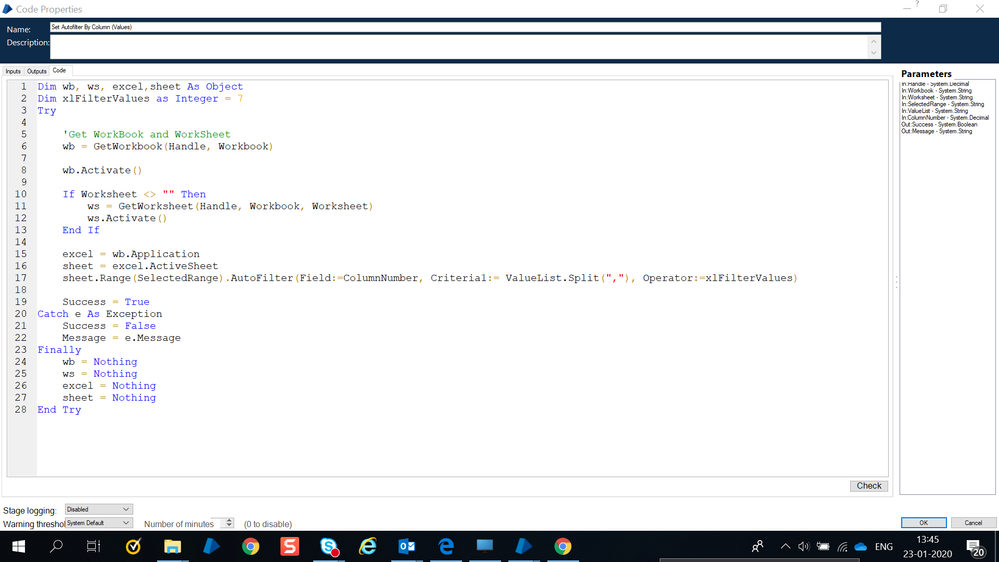
Task: Click the help question mark icon
Action: [917, 4]
